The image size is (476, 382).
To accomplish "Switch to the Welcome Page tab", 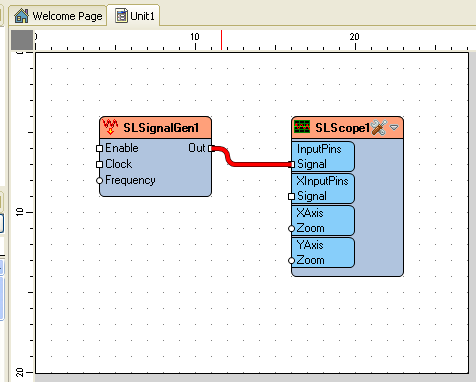I will click(58, 16).
